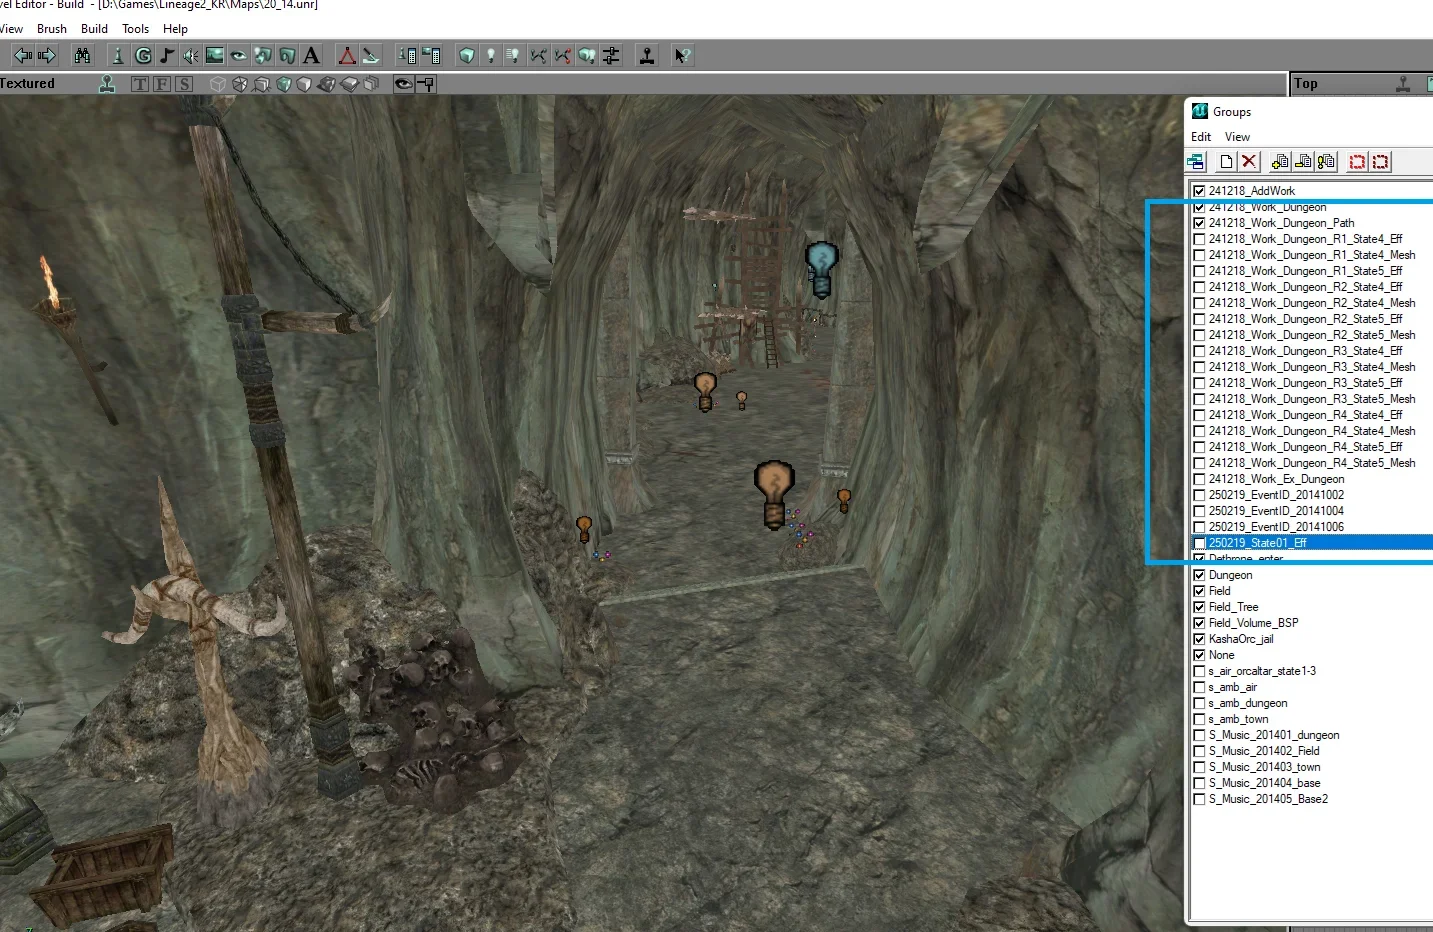Select 241218_Work_Dungeon_R2_State4_Eff row
This screenshot has width=1433, height=932.
tap(1312, 287)
